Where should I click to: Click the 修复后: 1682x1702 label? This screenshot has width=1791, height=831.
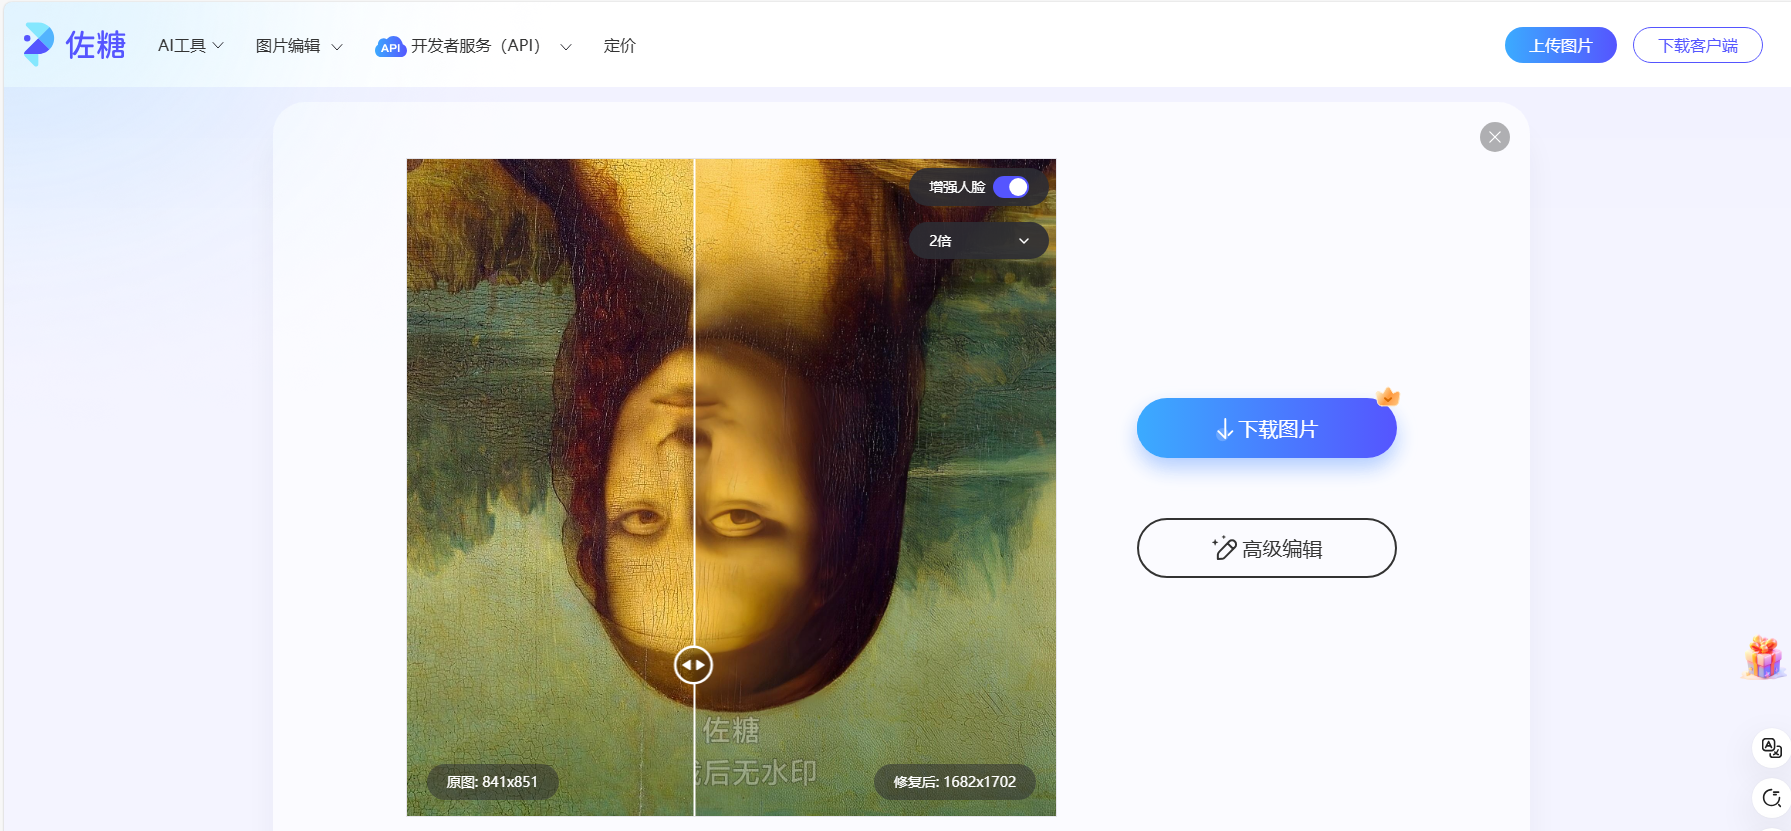point(954,782)
